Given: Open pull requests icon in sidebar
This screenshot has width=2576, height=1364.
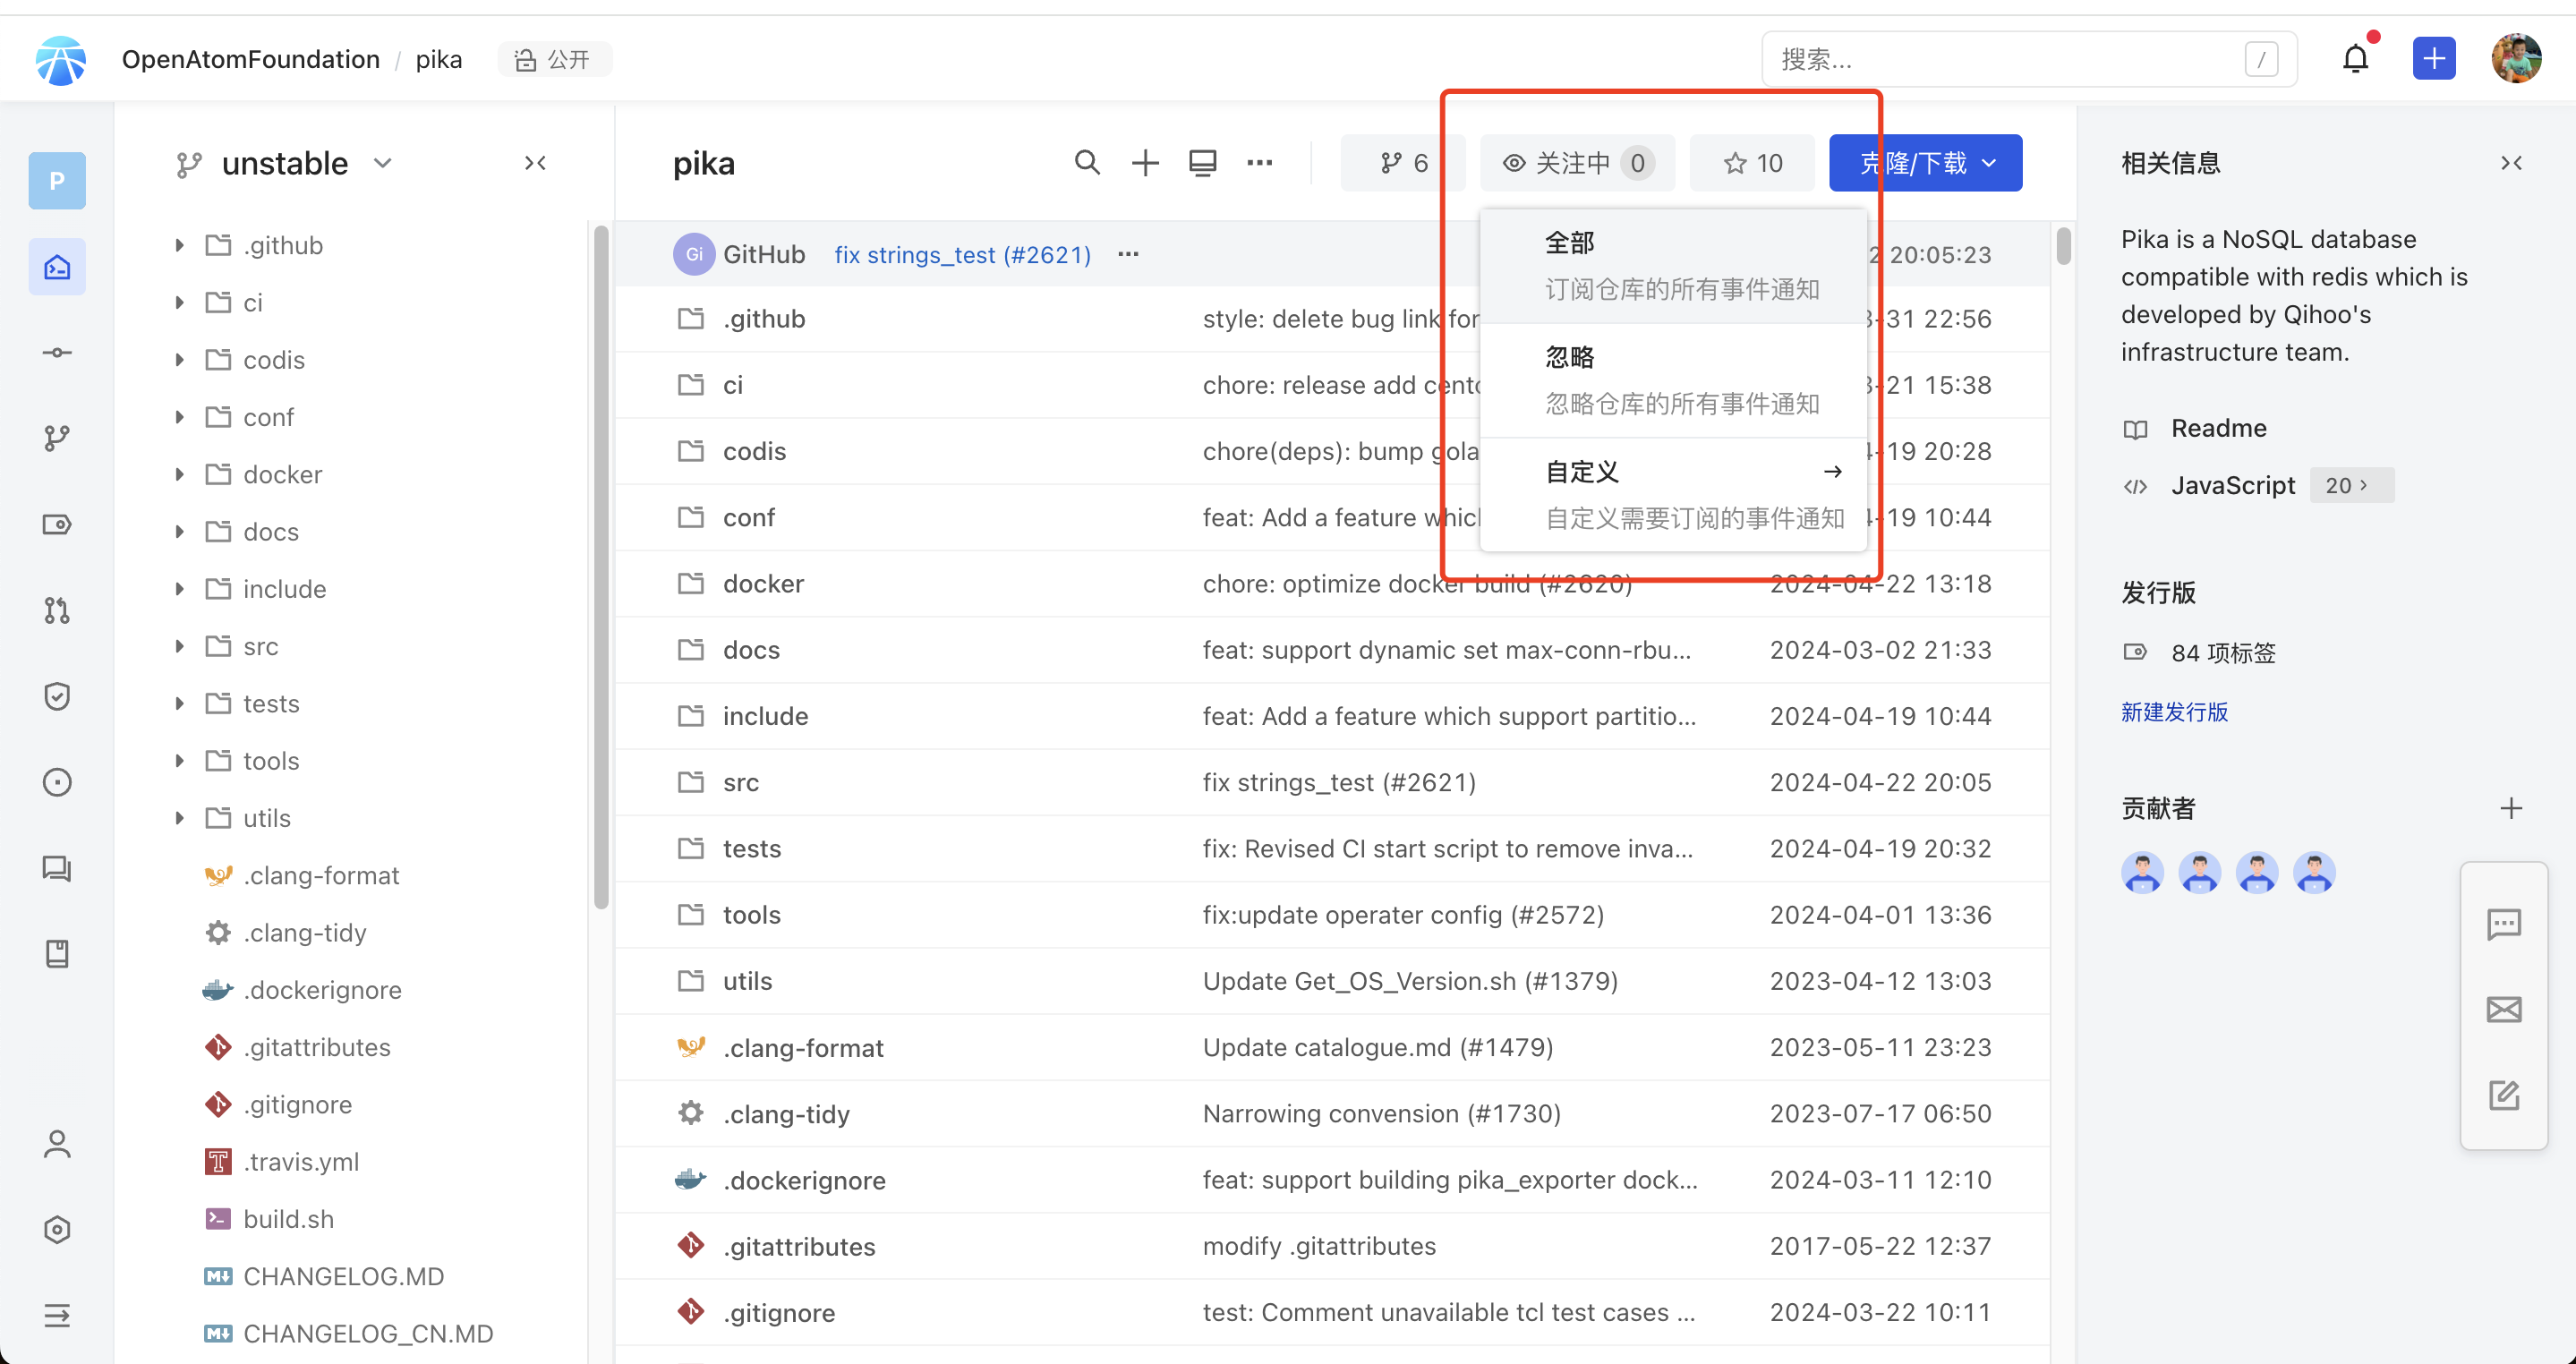Looking at the screenshot, I should tap(57, 610).
